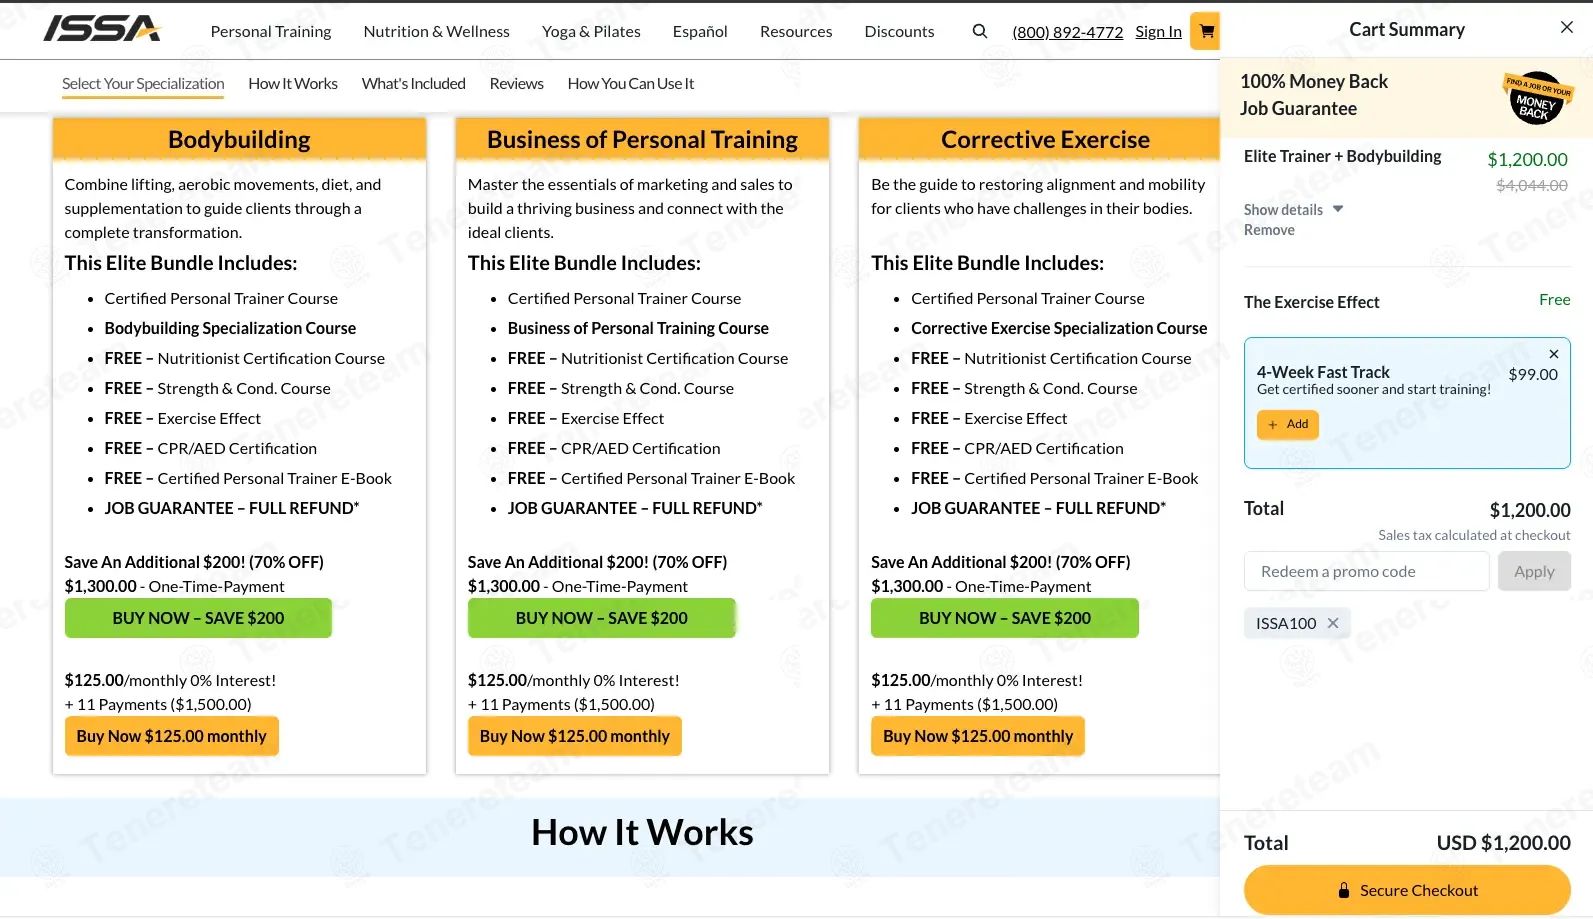
Task: Go to What's Included tab
Action: 414,84
